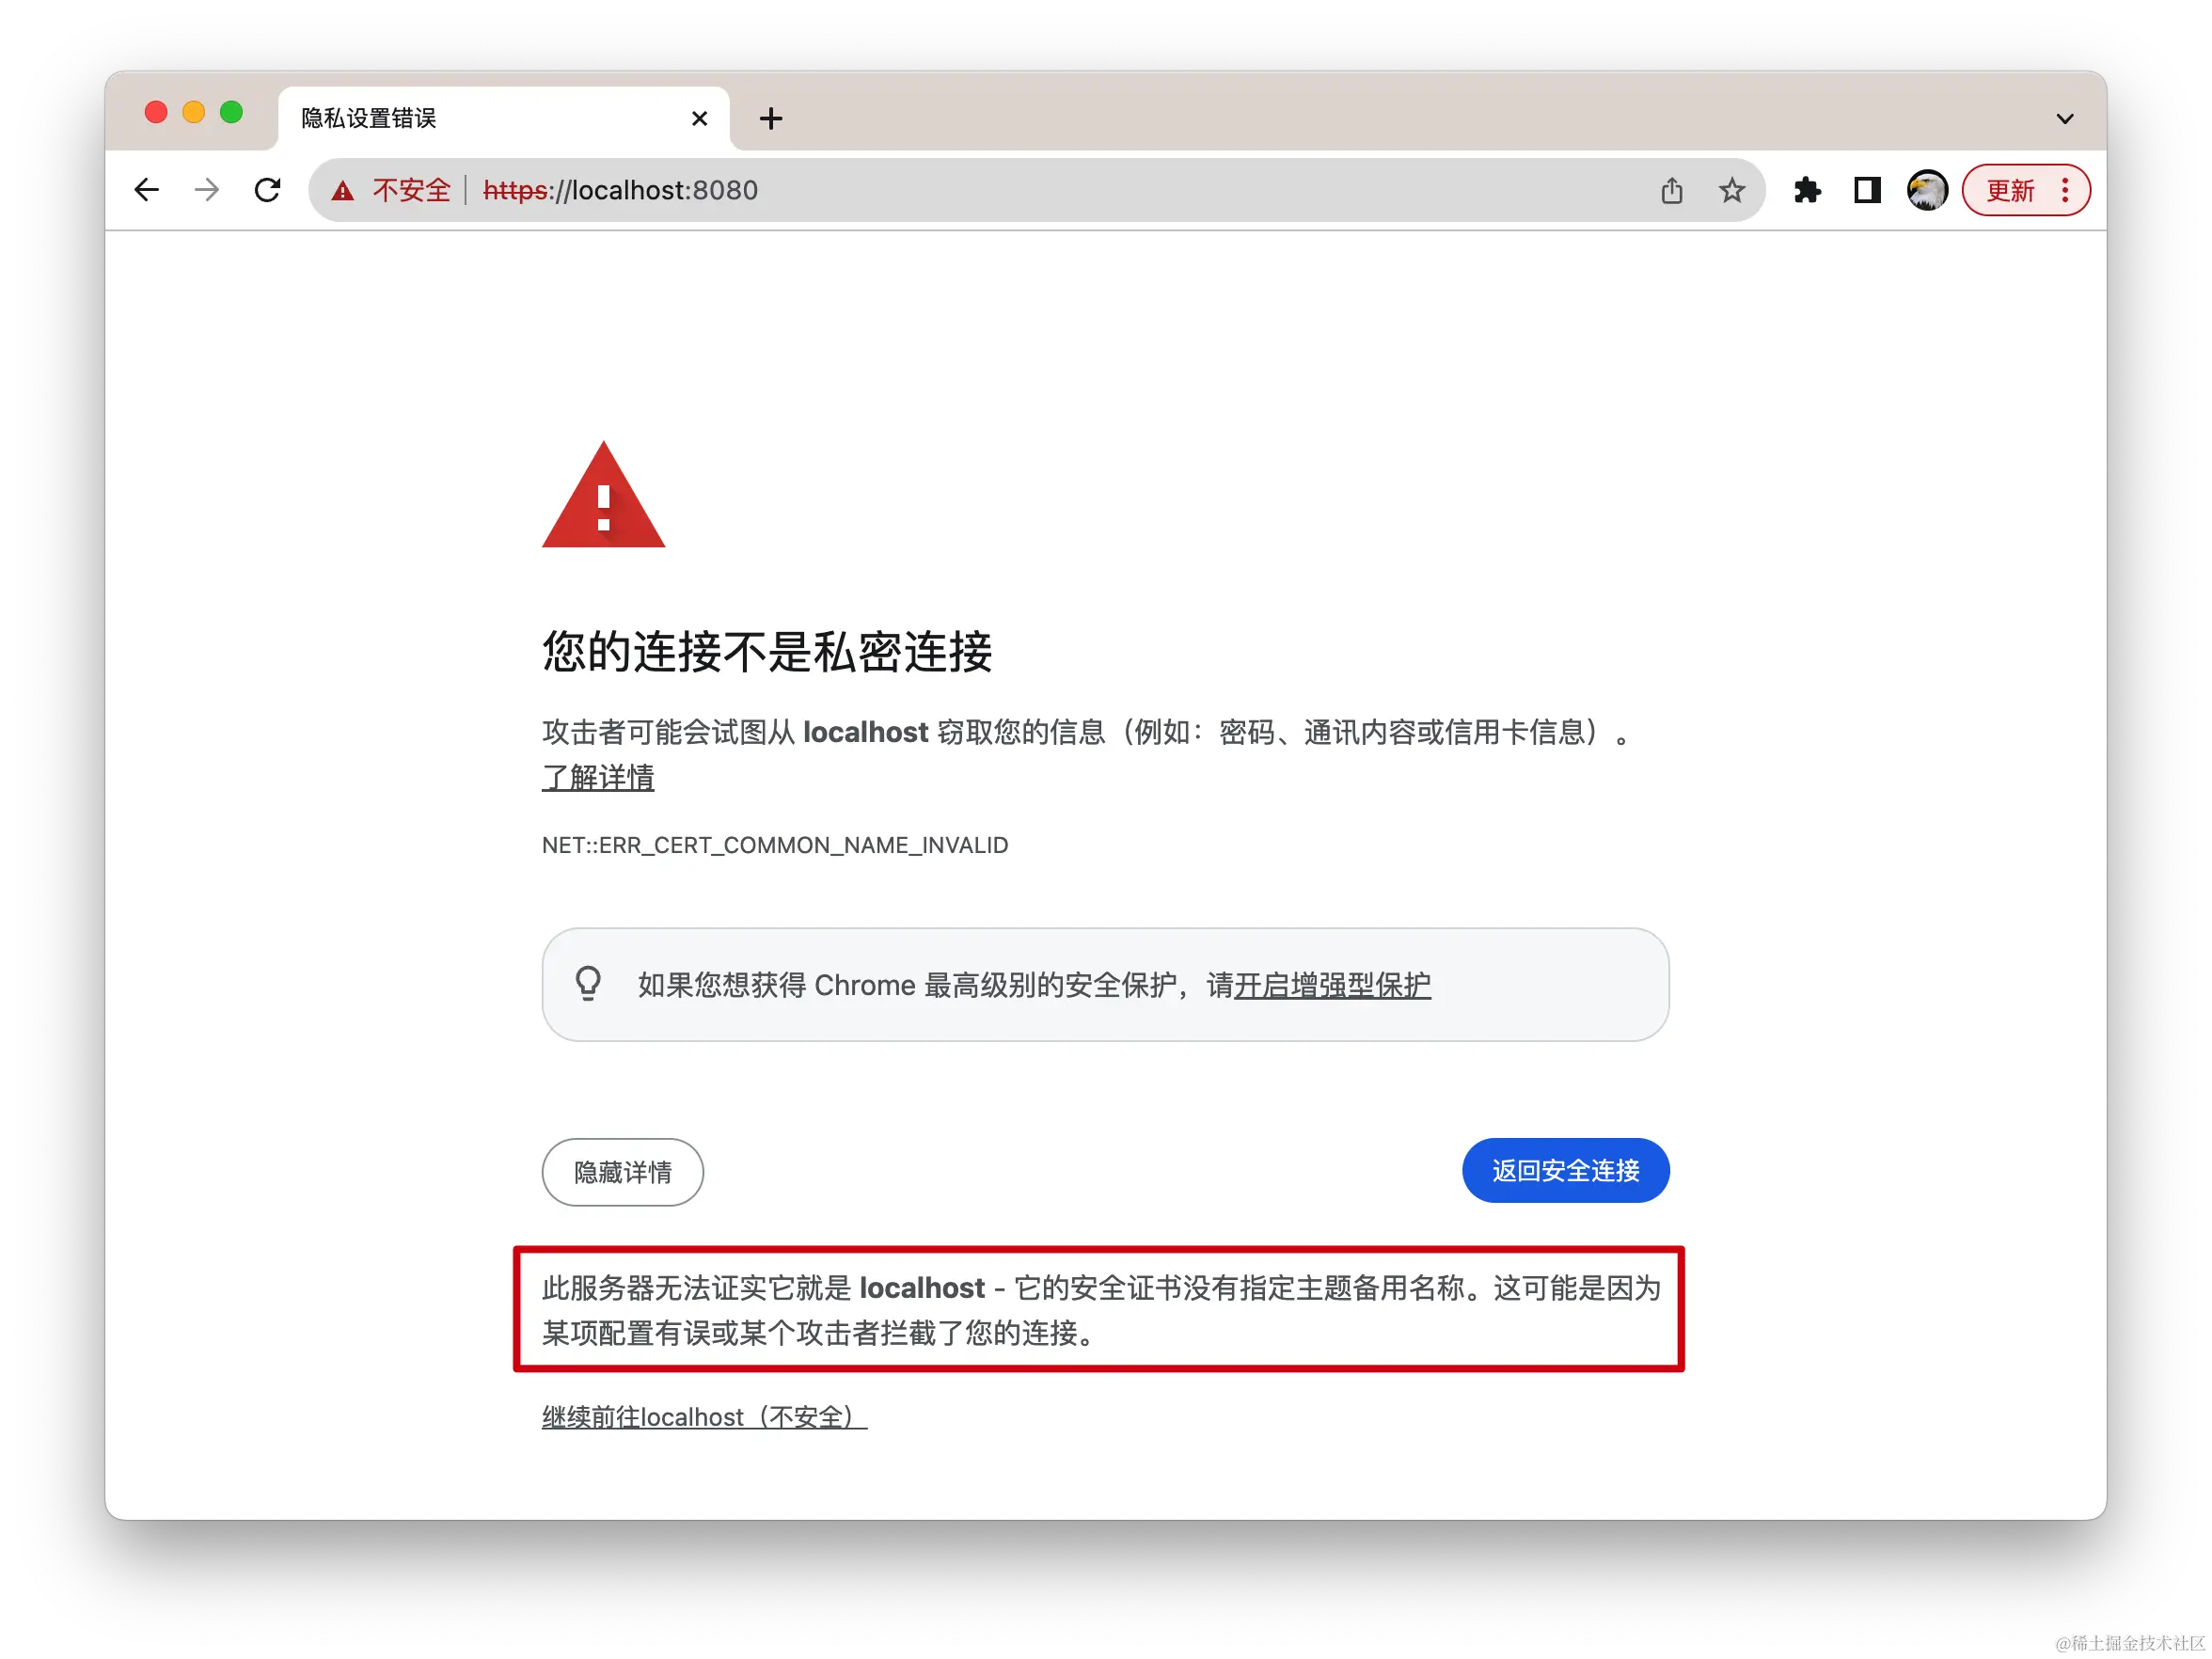Open the 了解详情 link
Screen dimensions: 2212x1659
click(x=598, y=777)
